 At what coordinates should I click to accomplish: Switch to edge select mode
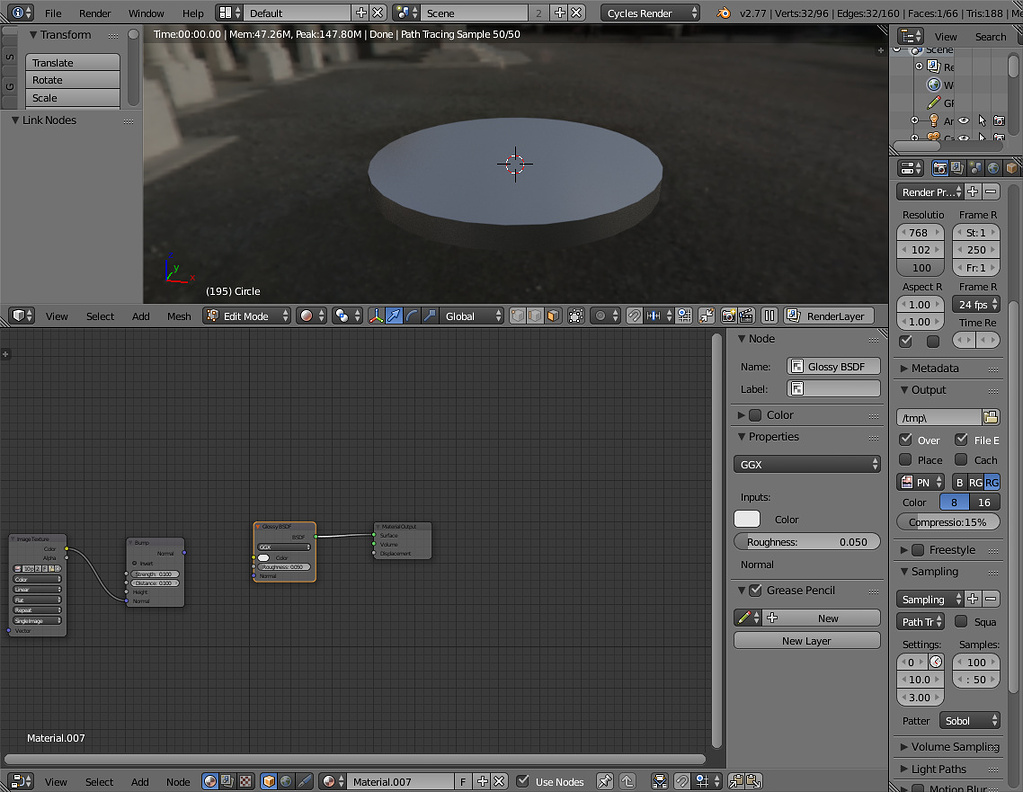536,316
